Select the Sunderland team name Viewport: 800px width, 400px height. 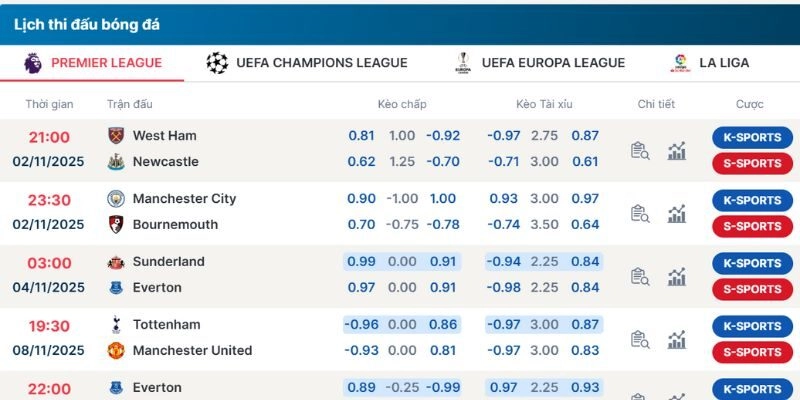pos(168,261)
